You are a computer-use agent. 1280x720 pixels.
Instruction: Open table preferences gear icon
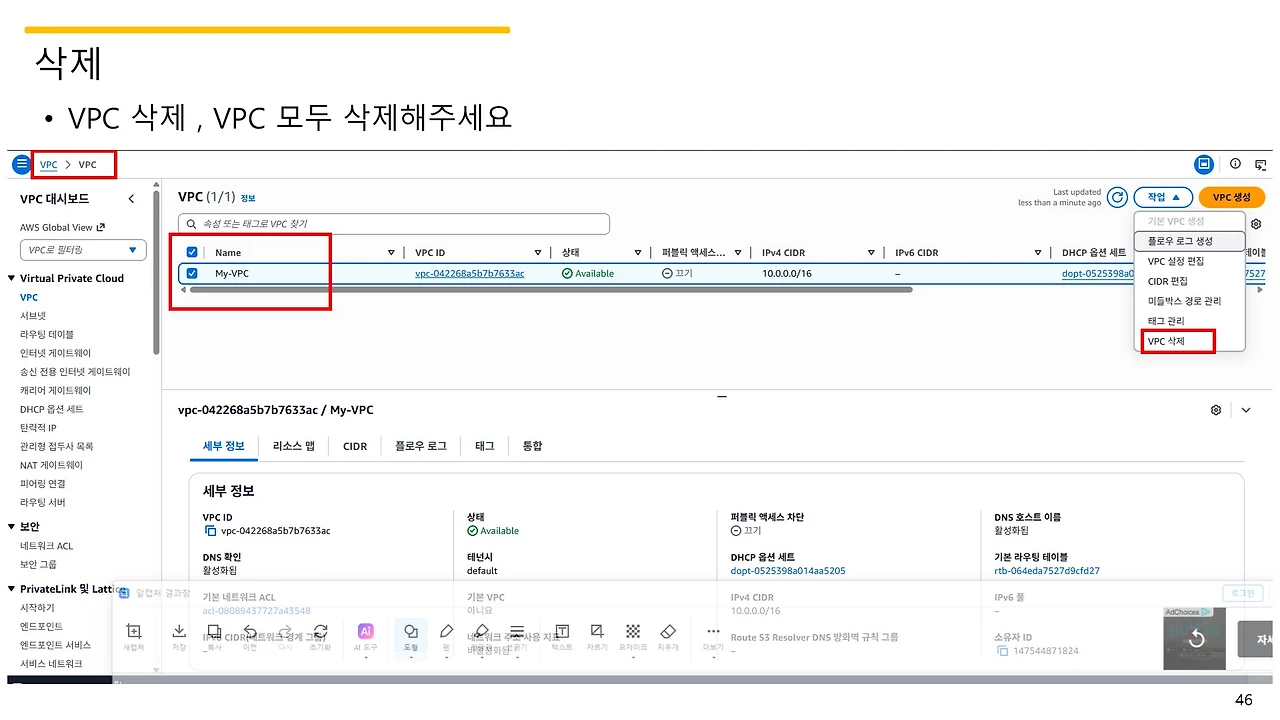[x=1256, y=224]
